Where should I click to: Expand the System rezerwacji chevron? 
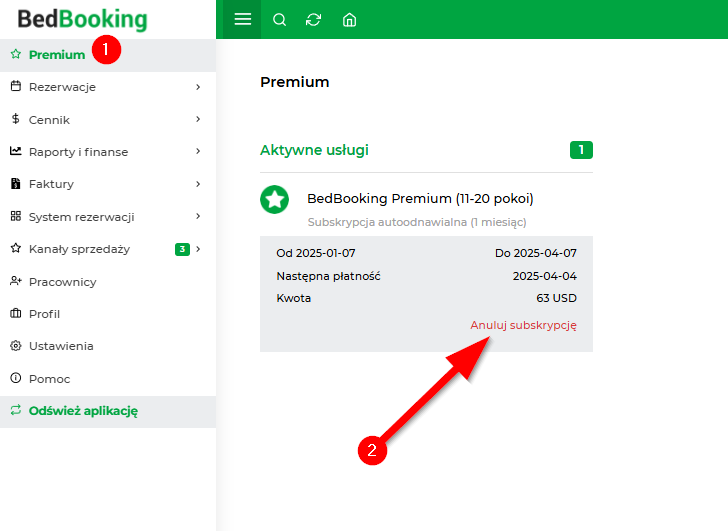tap(198, 216)
